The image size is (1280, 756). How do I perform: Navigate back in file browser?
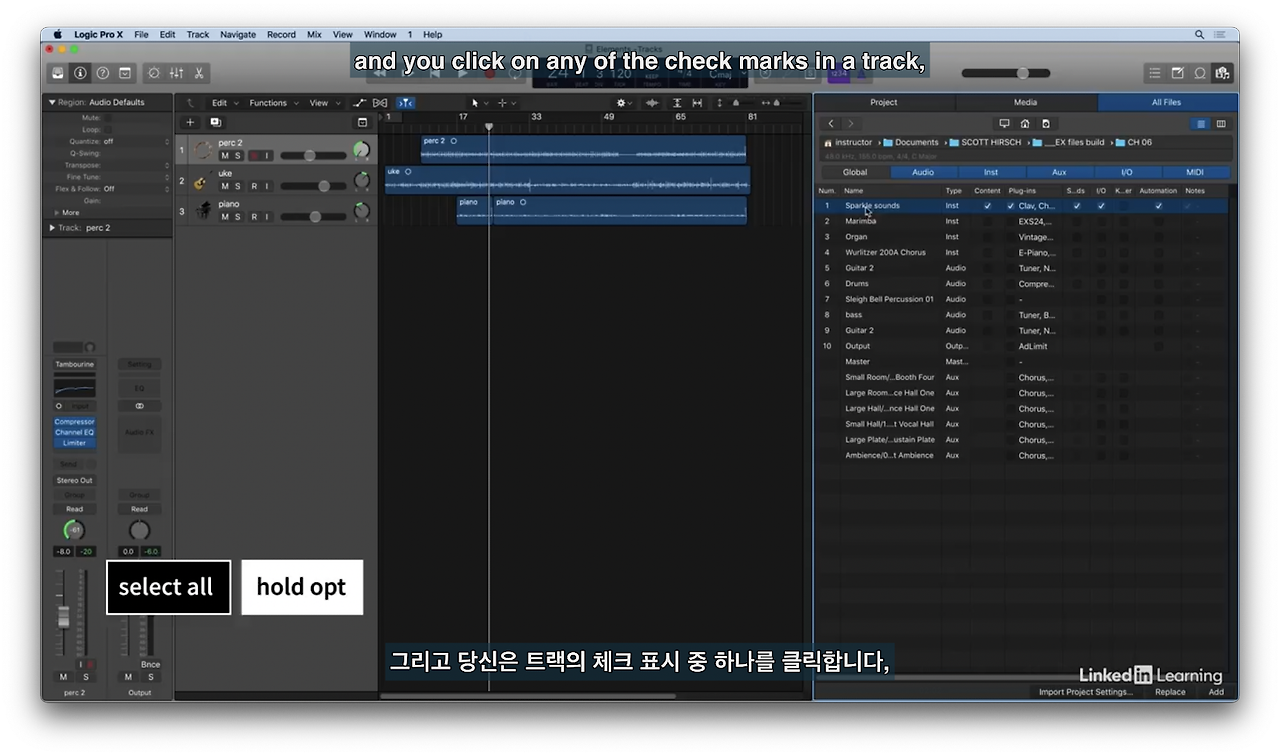pos(831,124)
